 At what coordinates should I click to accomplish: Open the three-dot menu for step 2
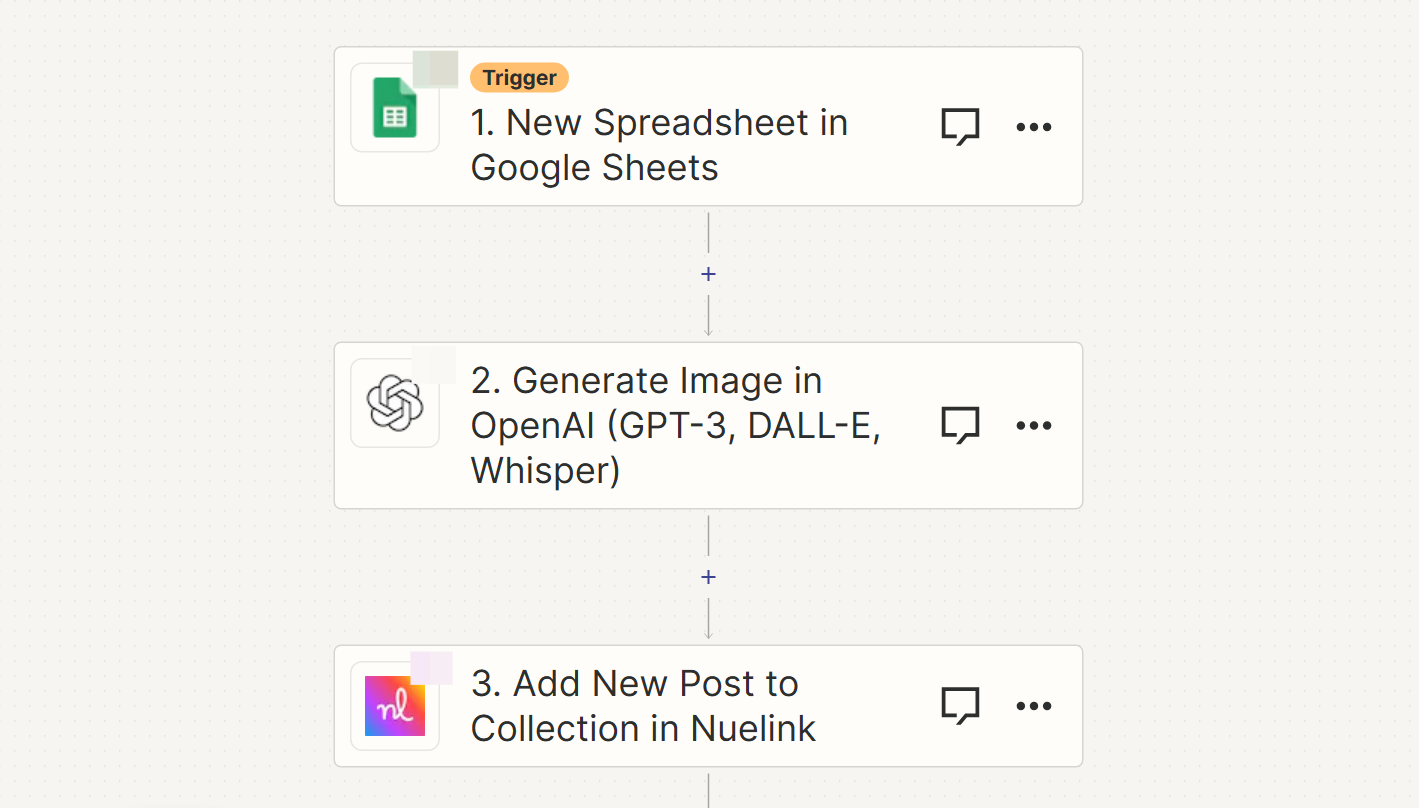tap(1033, 425)
